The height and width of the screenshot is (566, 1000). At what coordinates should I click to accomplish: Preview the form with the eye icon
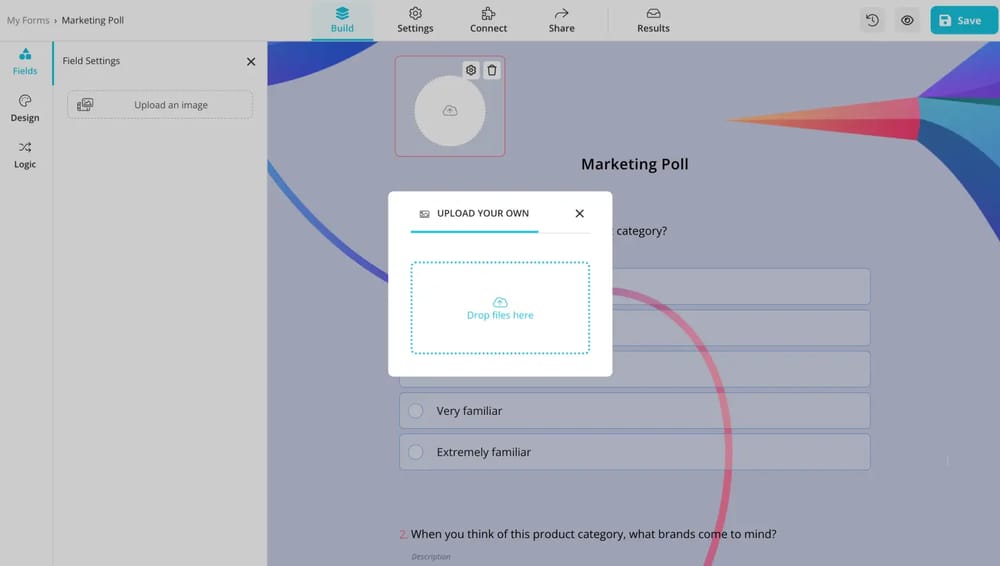coord(907,20)
